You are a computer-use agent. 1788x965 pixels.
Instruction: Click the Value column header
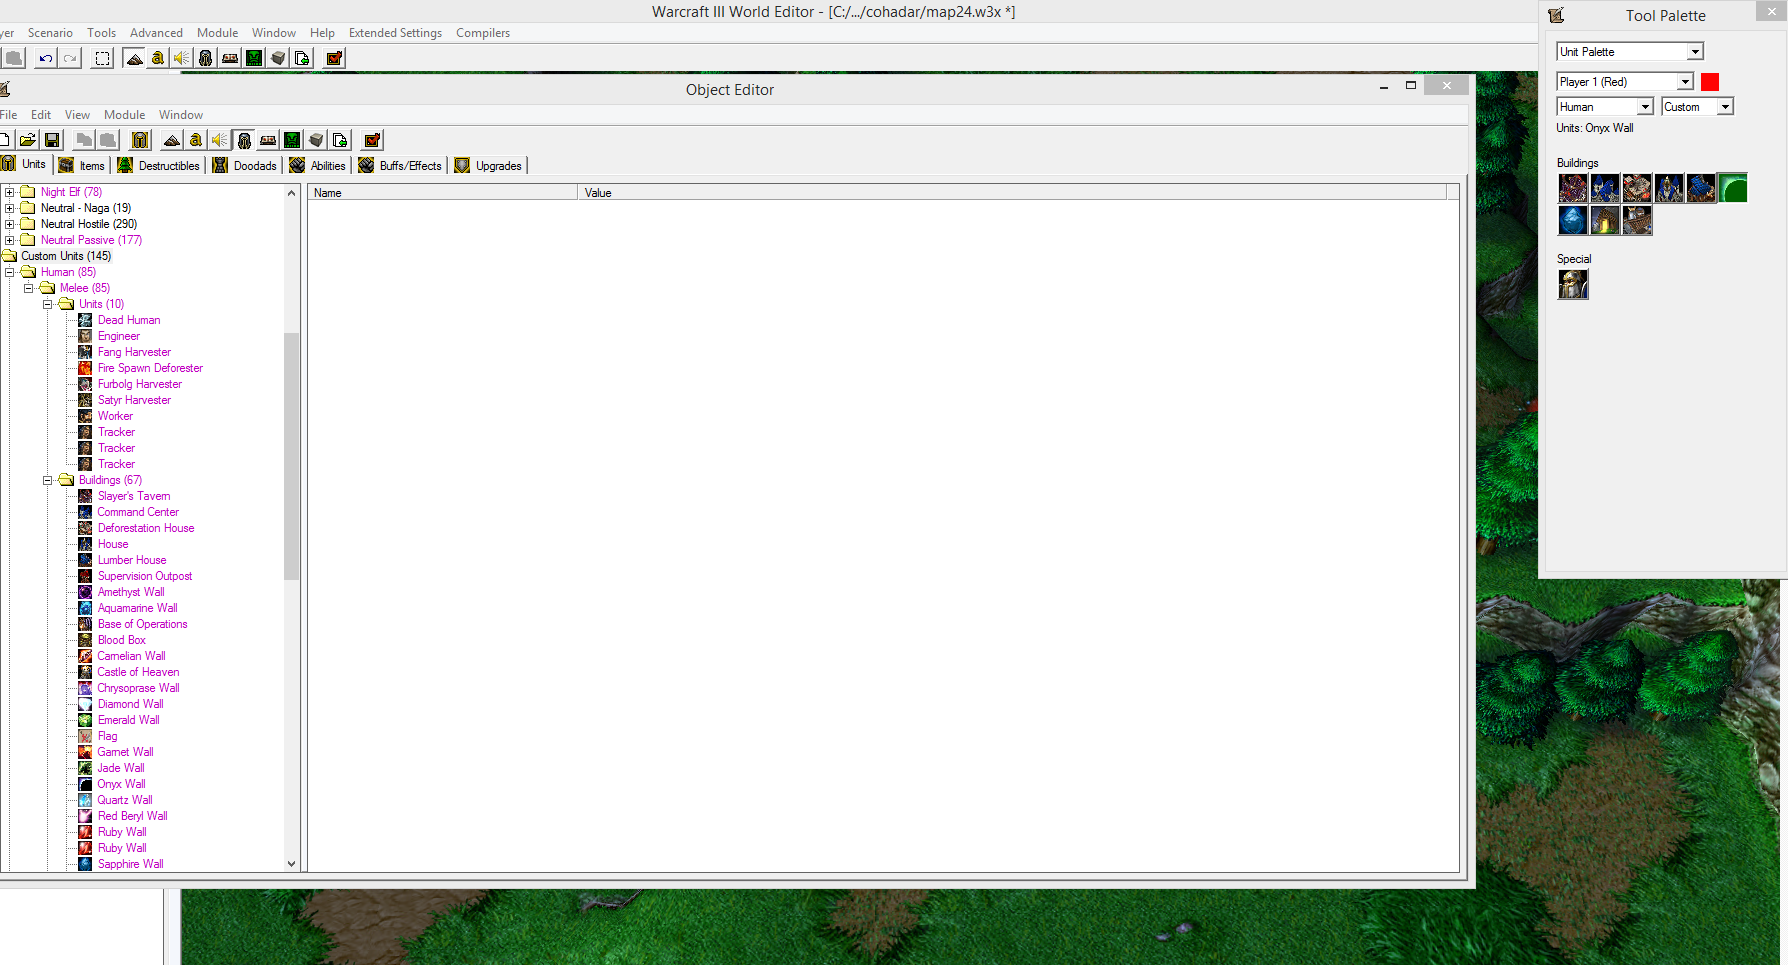pos(1012,193)
